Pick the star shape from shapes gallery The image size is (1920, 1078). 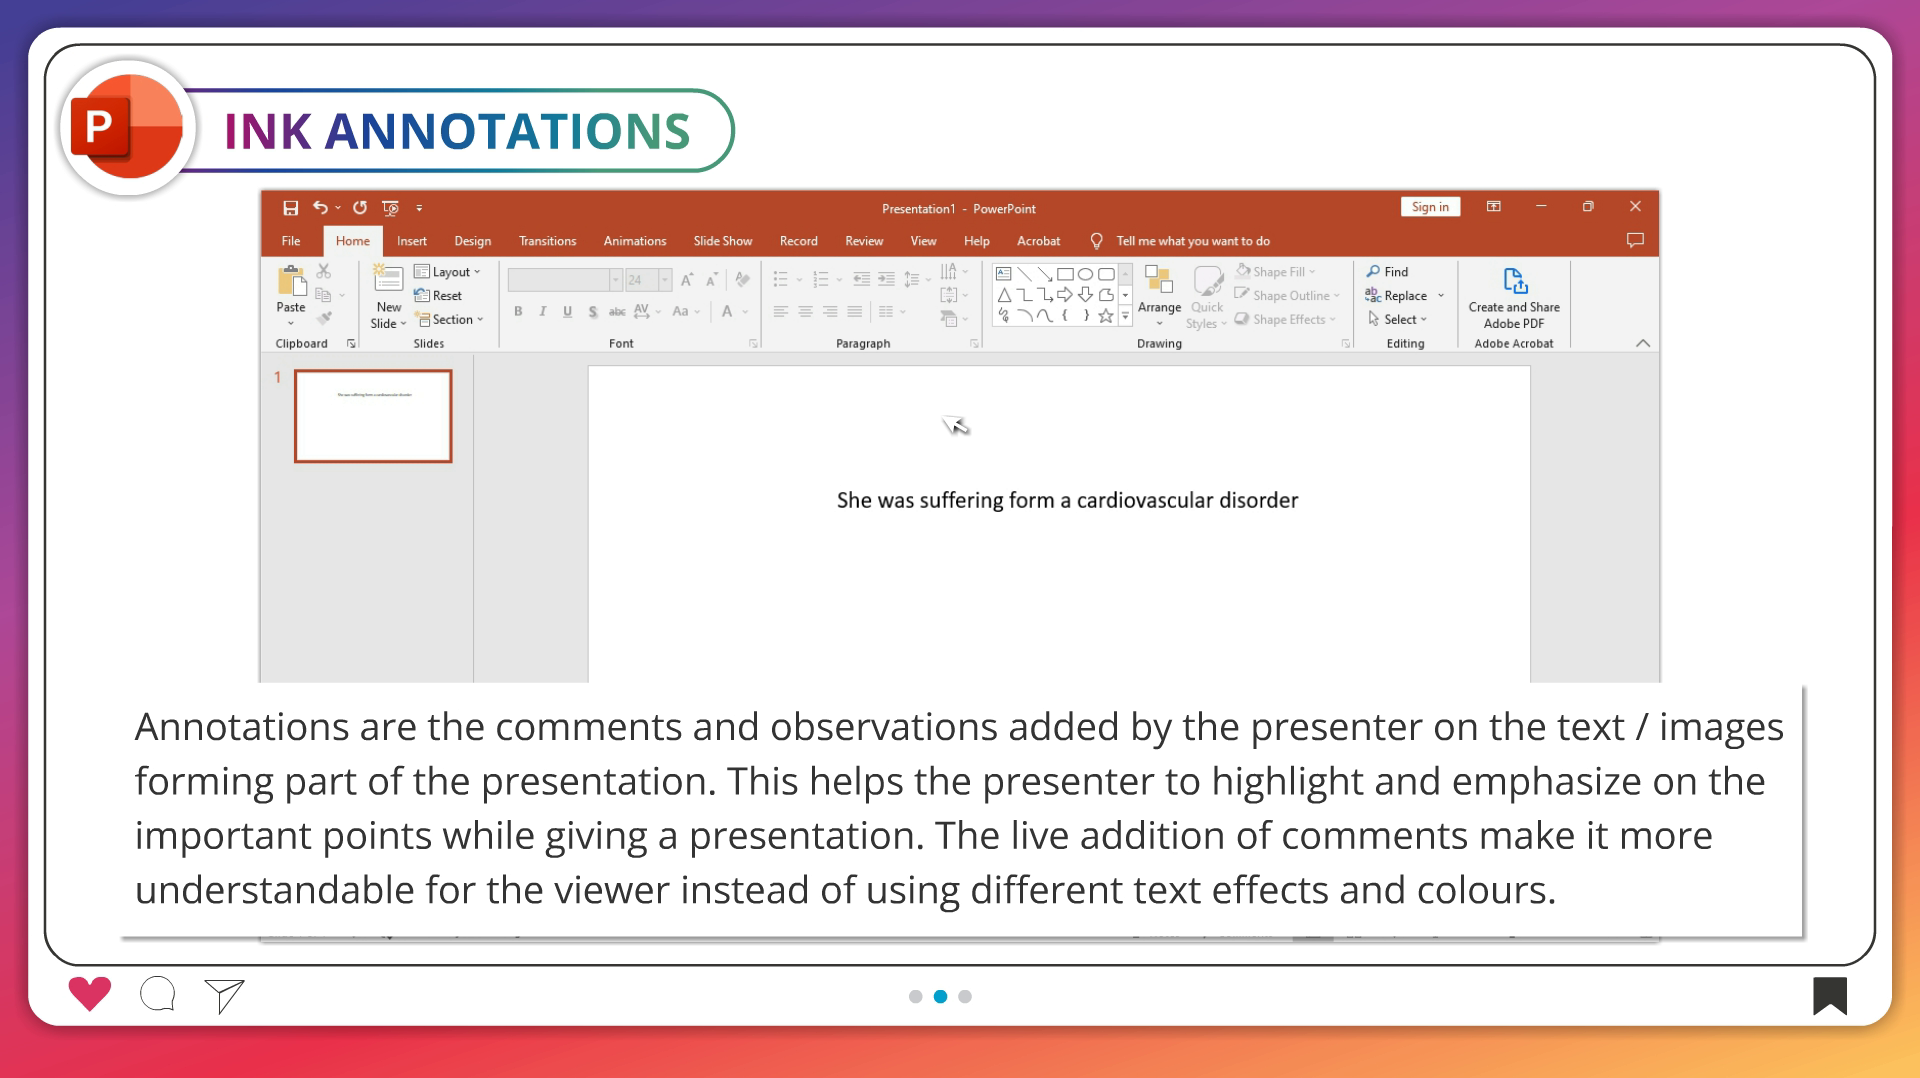(1105, 316)
